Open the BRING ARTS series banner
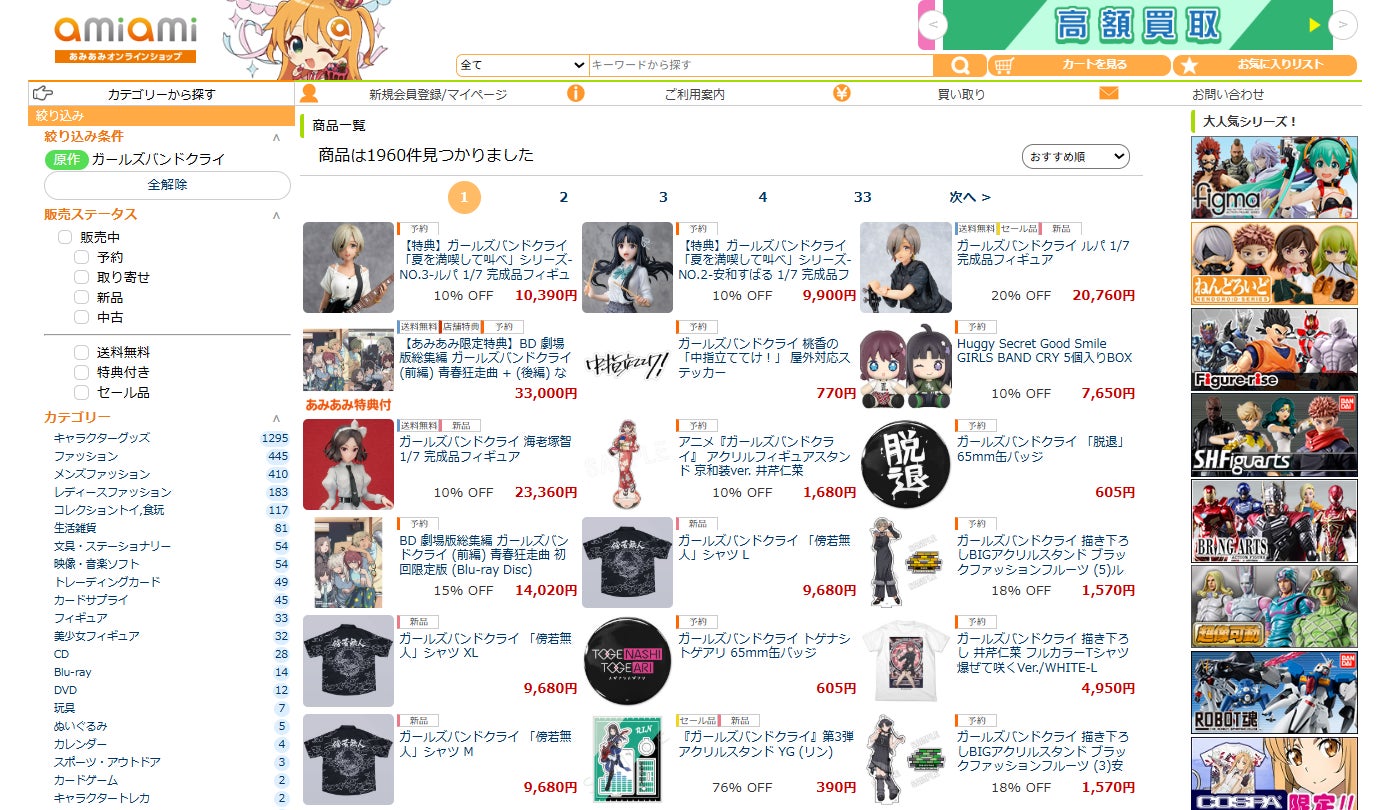 click(1274, 521)
